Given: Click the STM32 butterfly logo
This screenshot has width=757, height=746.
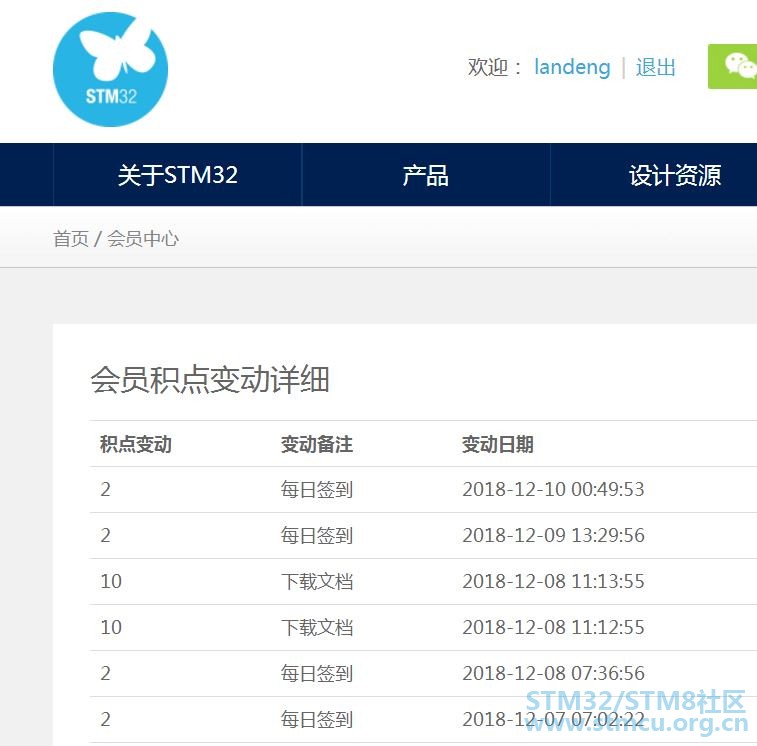Looking at the screenshot, I should pos(111,70).
